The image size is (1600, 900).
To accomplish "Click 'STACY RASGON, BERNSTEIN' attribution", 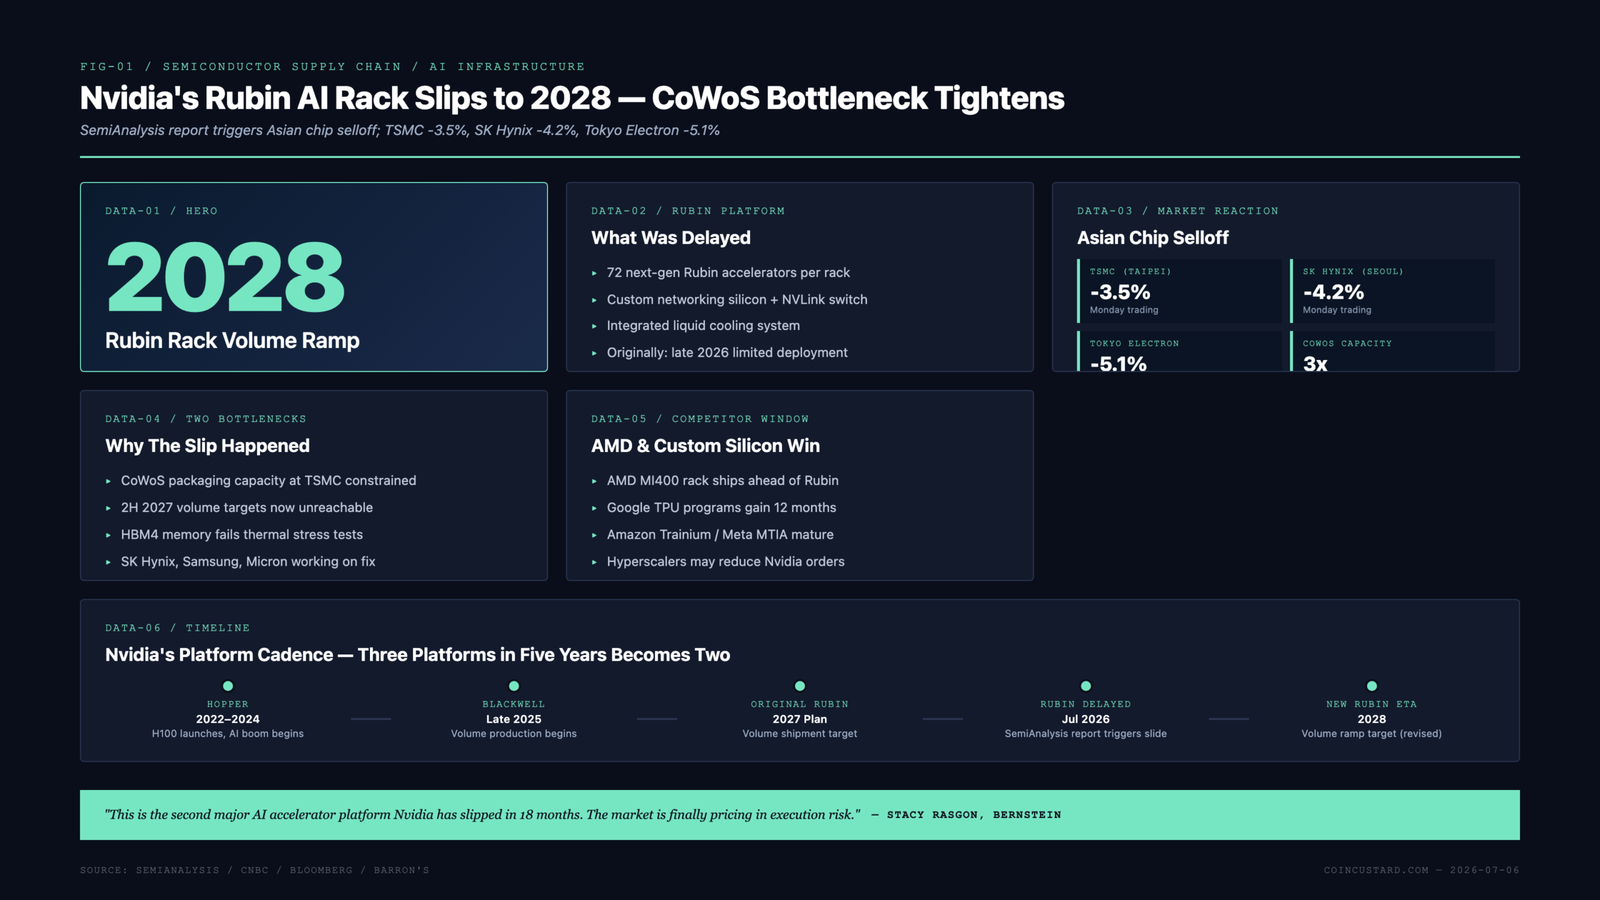I will [974, 815].
